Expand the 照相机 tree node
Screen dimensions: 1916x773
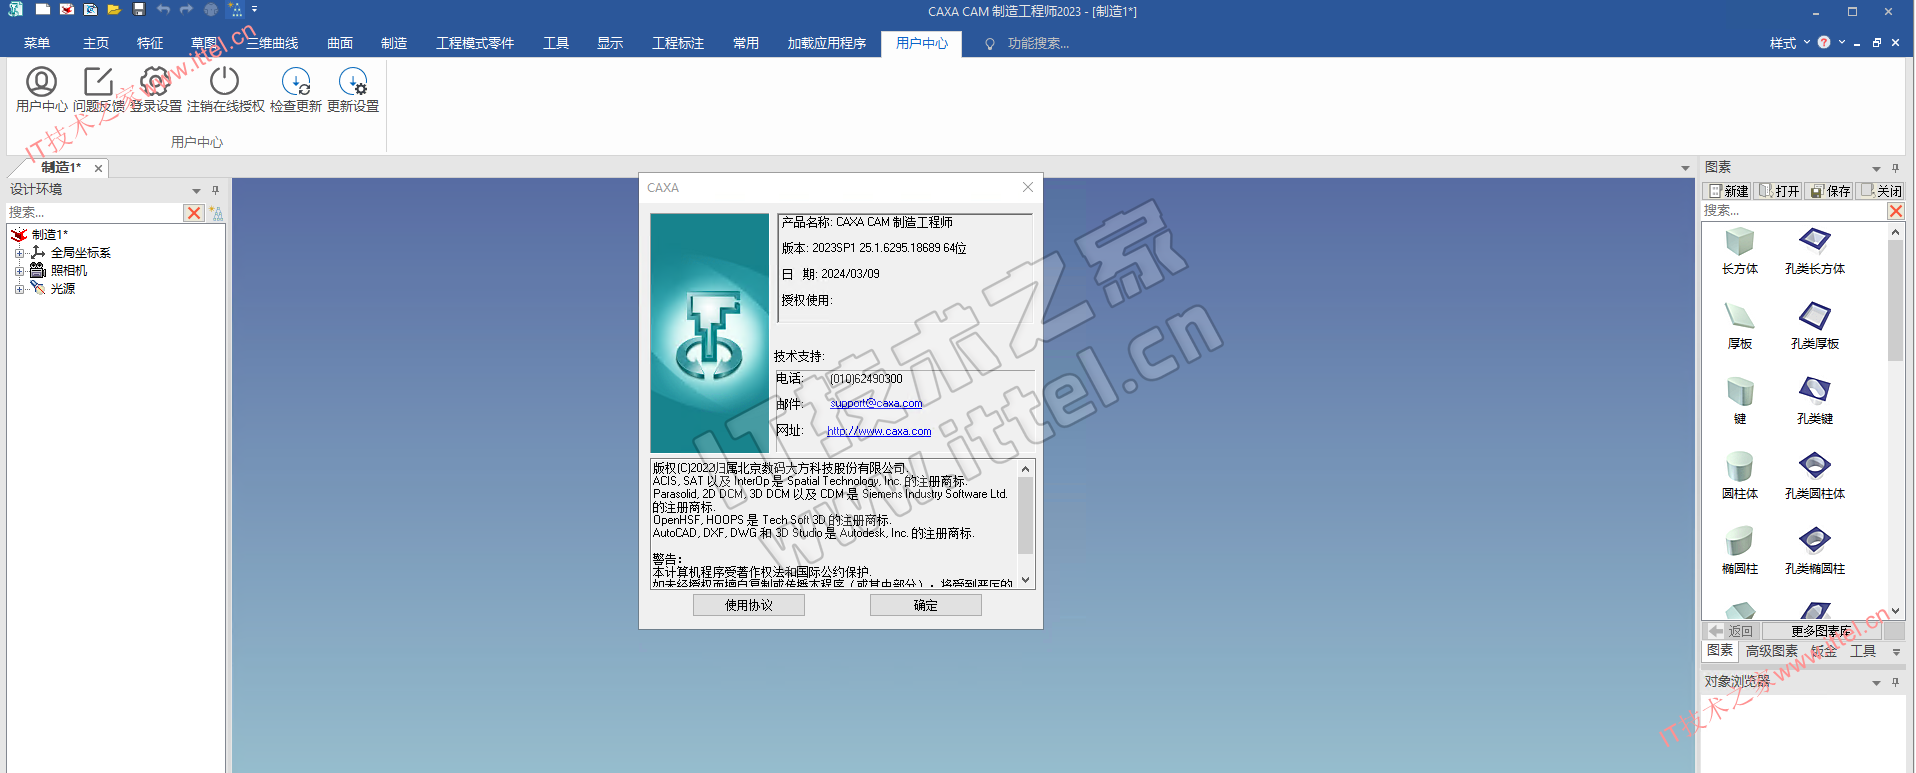[19, 271]
